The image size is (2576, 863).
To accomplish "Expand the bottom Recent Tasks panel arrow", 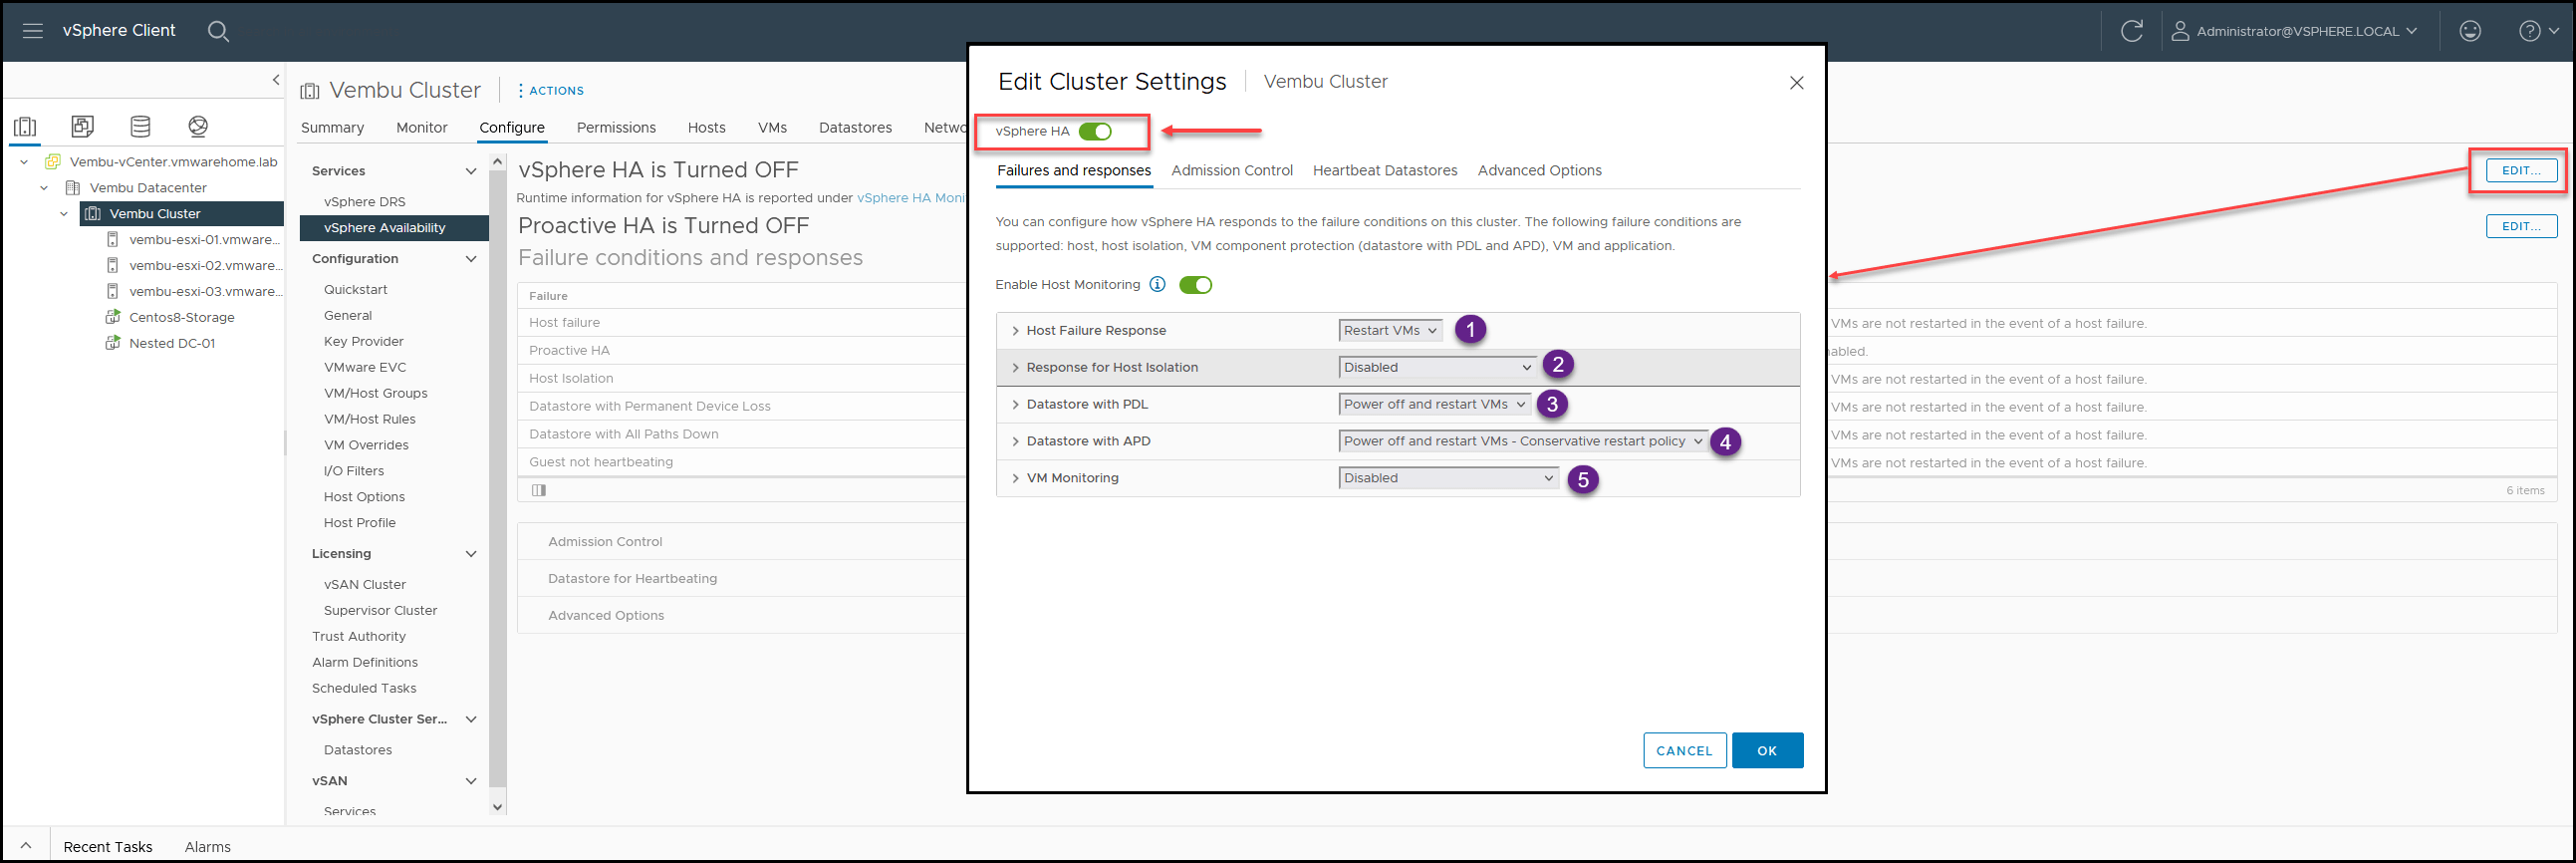I will pos(26,846).
